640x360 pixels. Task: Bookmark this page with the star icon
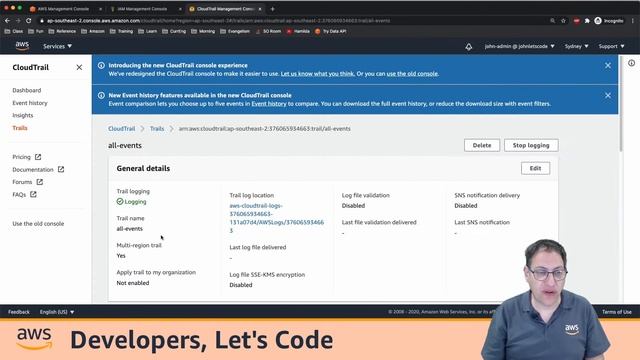coord(563,20)
